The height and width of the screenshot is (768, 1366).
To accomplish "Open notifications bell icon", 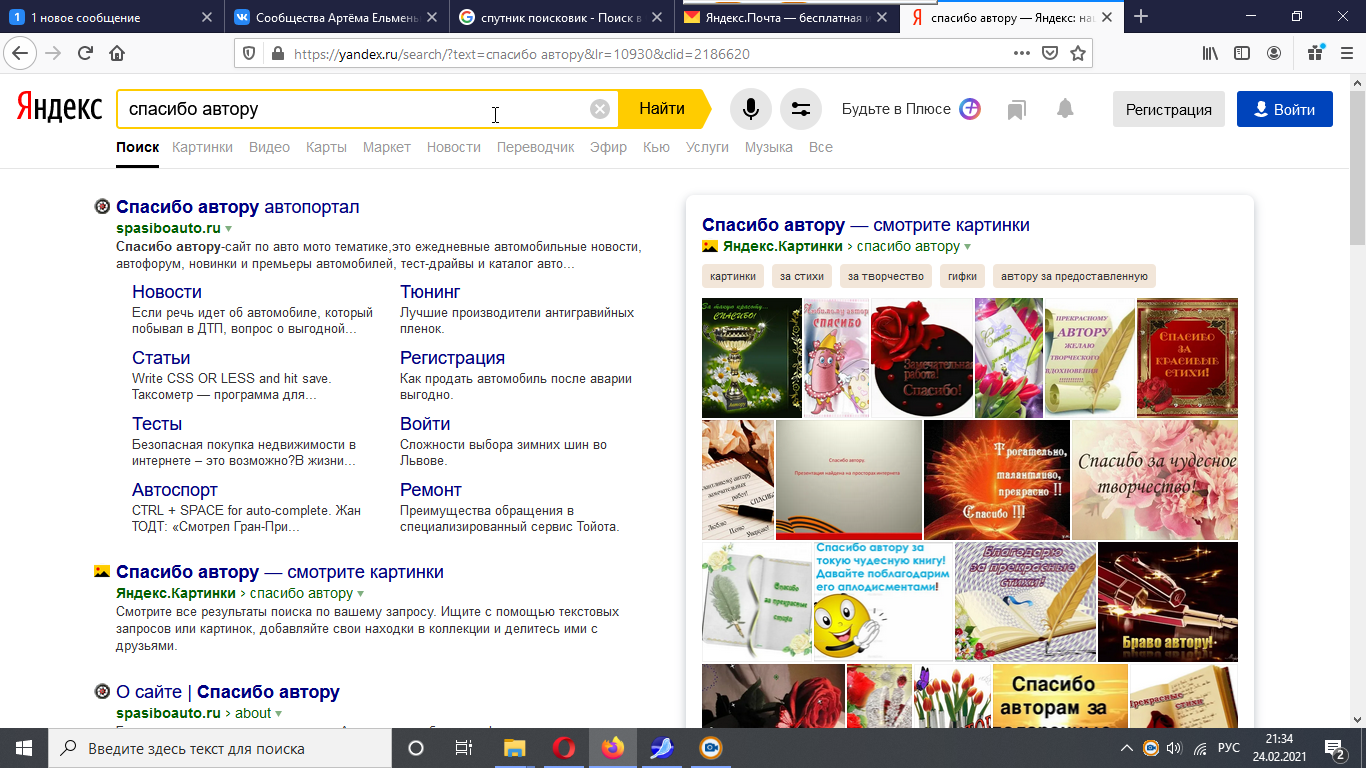I will [1065, 109].
